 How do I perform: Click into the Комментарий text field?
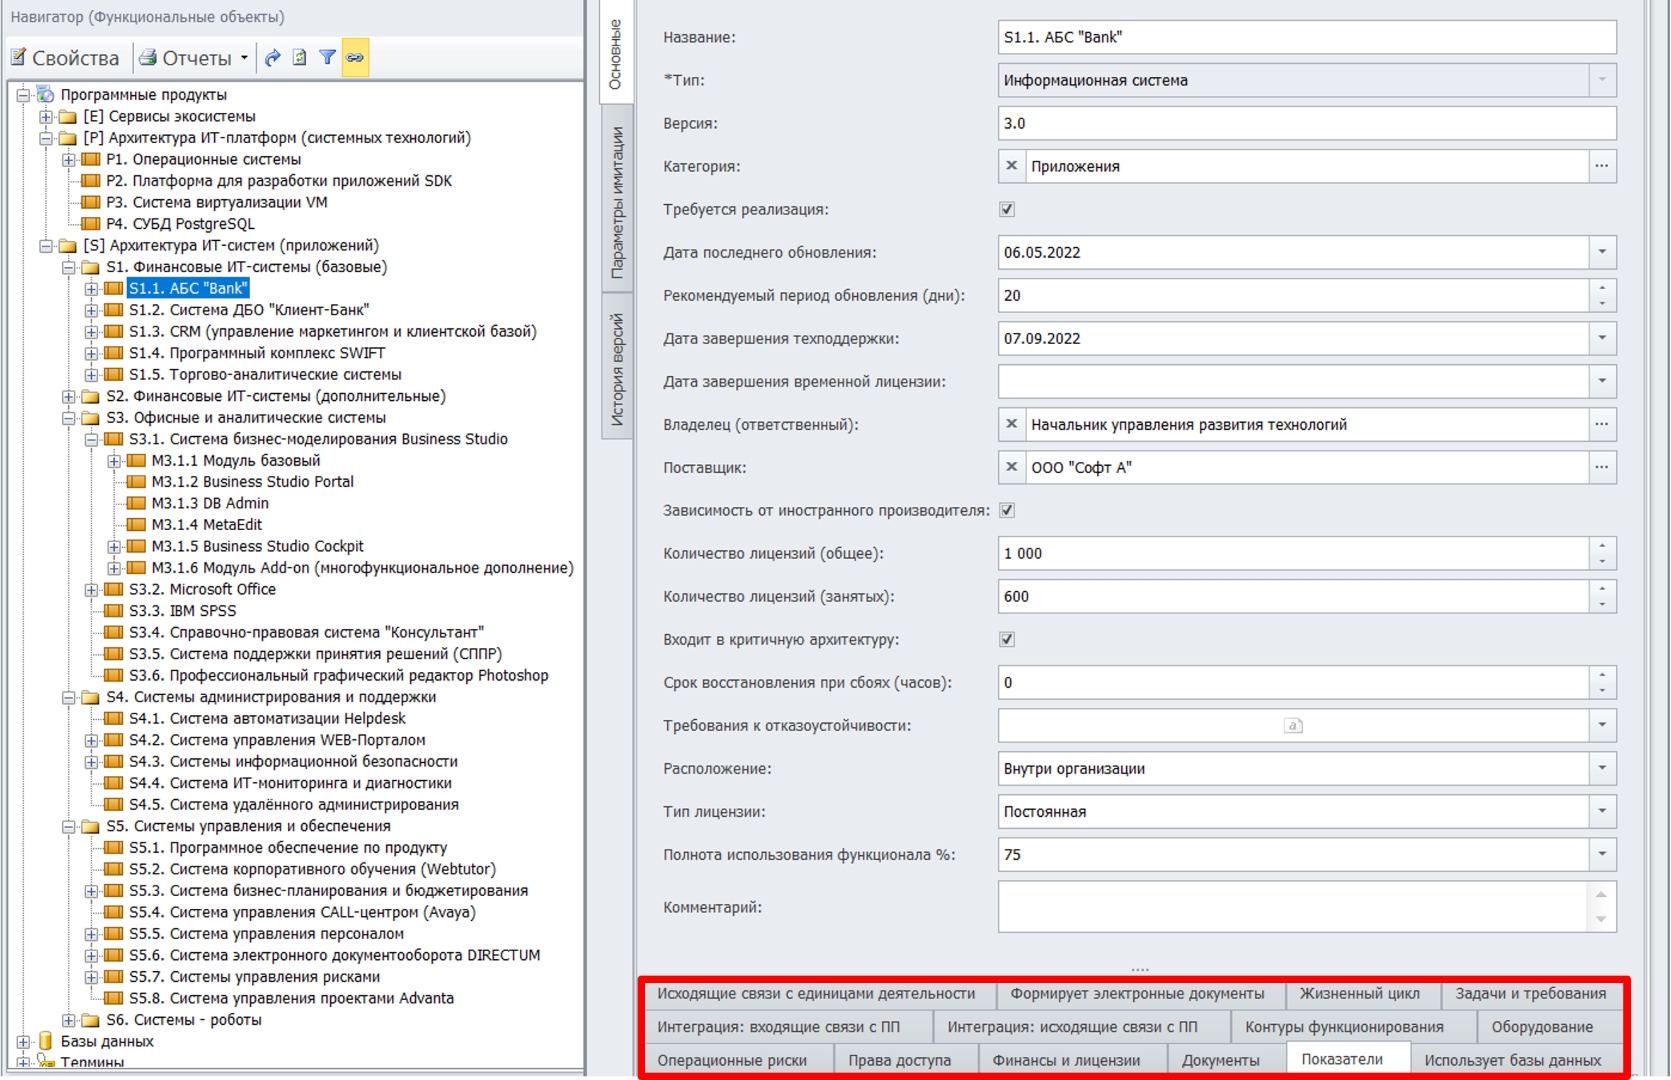tap(1290, 907)
